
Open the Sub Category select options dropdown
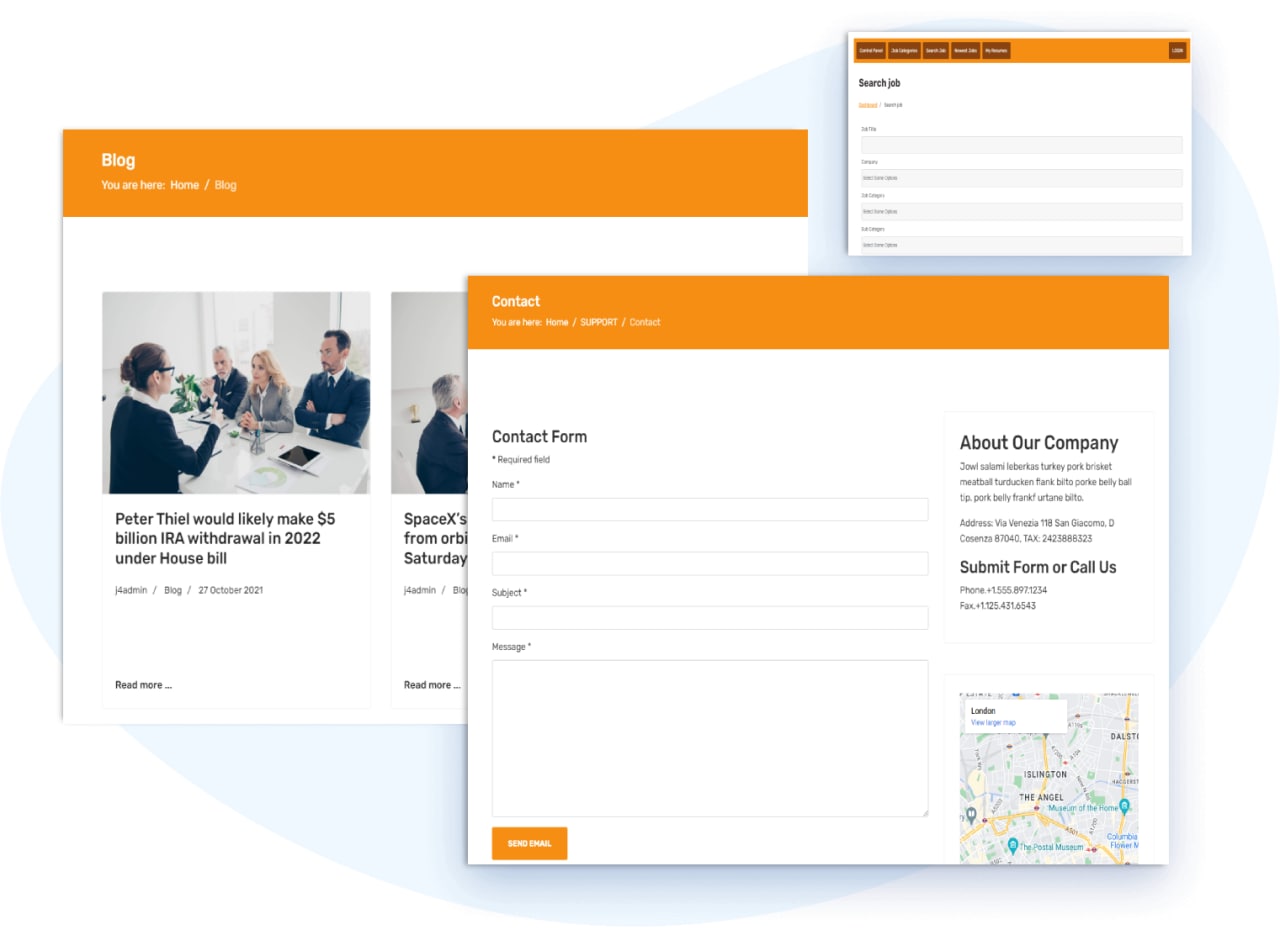(1022, 245)
